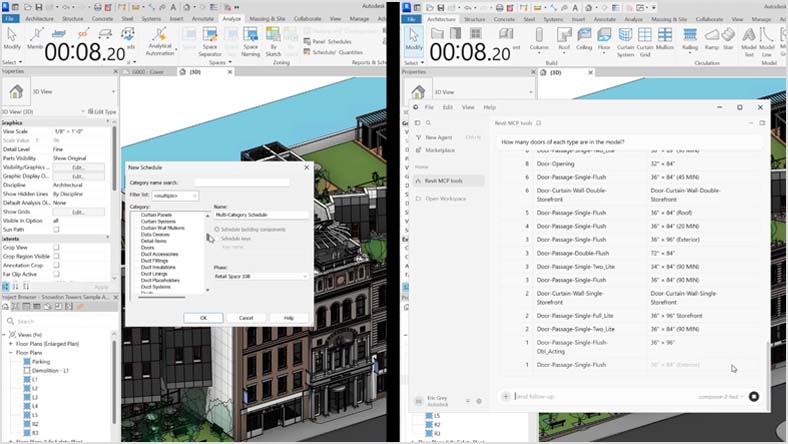This screenshot has height=444, width=788.
Task: Select Doors in the Category list
Action: (147, 247)
